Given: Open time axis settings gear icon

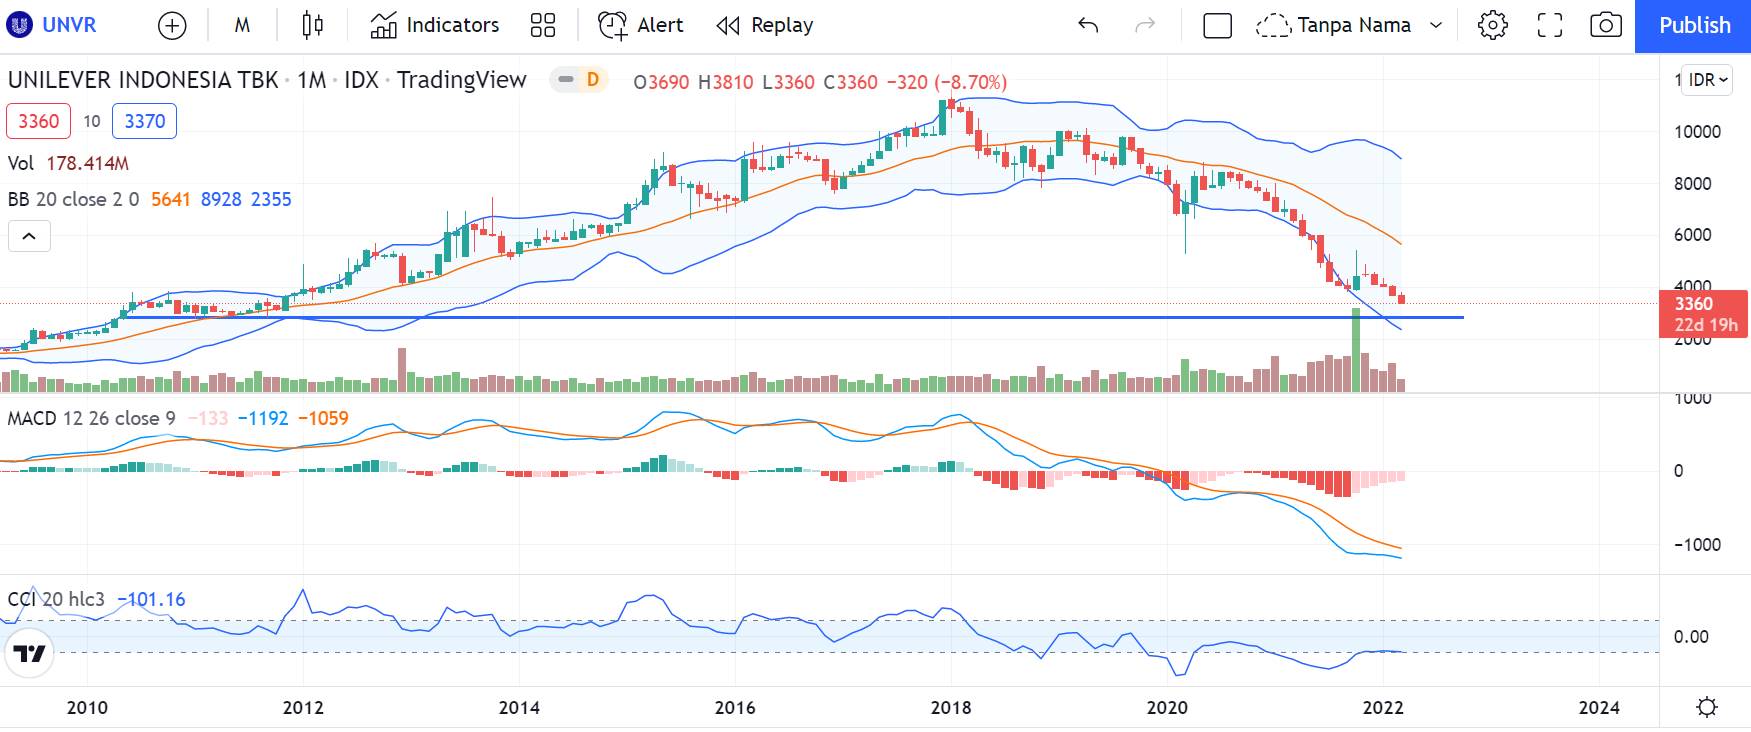Looking at the screenshot, I should click(x=1707, y=707).
